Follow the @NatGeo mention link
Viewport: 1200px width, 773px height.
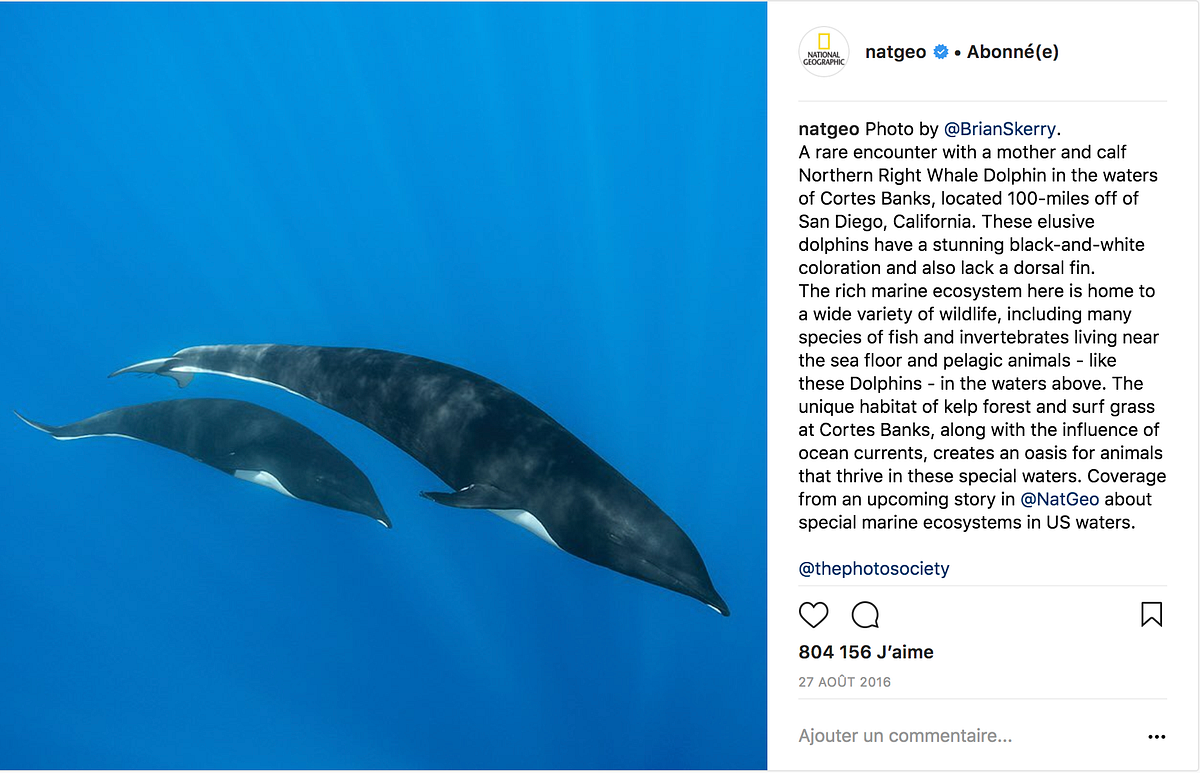click(1060, 499)
